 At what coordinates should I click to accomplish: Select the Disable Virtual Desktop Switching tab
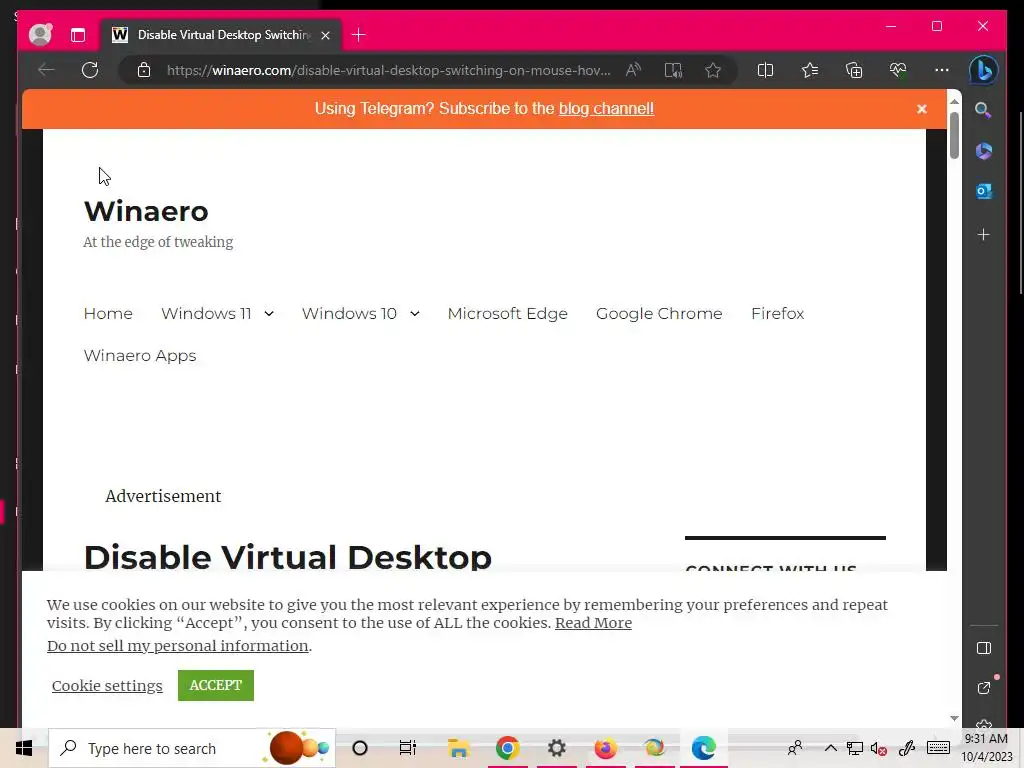(x=221, y=35)
